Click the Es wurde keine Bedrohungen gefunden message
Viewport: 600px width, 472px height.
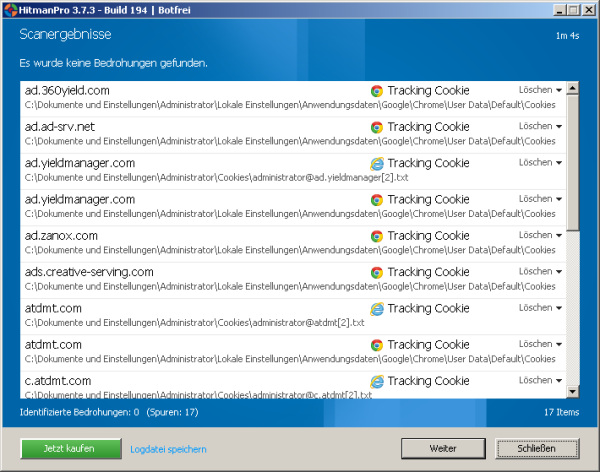[x=114, y=63]
